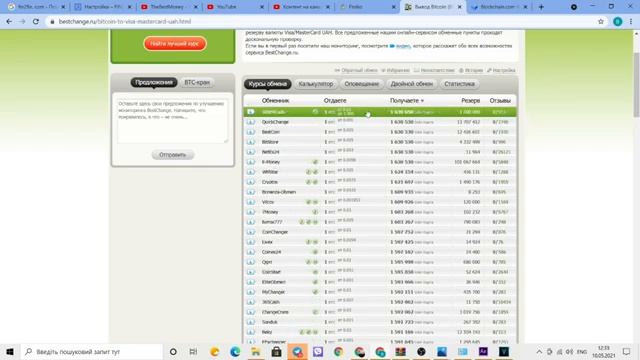The image size is (640, 360).
Task: Open Windows Start menu
Action: click(x=10, y=351)
